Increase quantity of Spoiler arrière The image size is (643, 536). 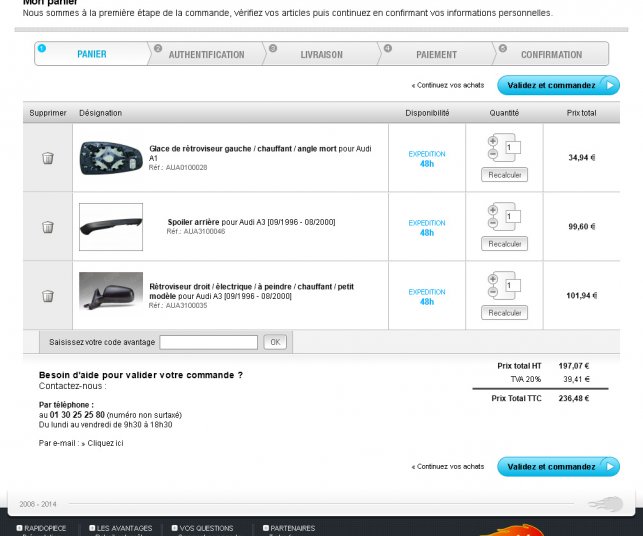tap(493, 210)
